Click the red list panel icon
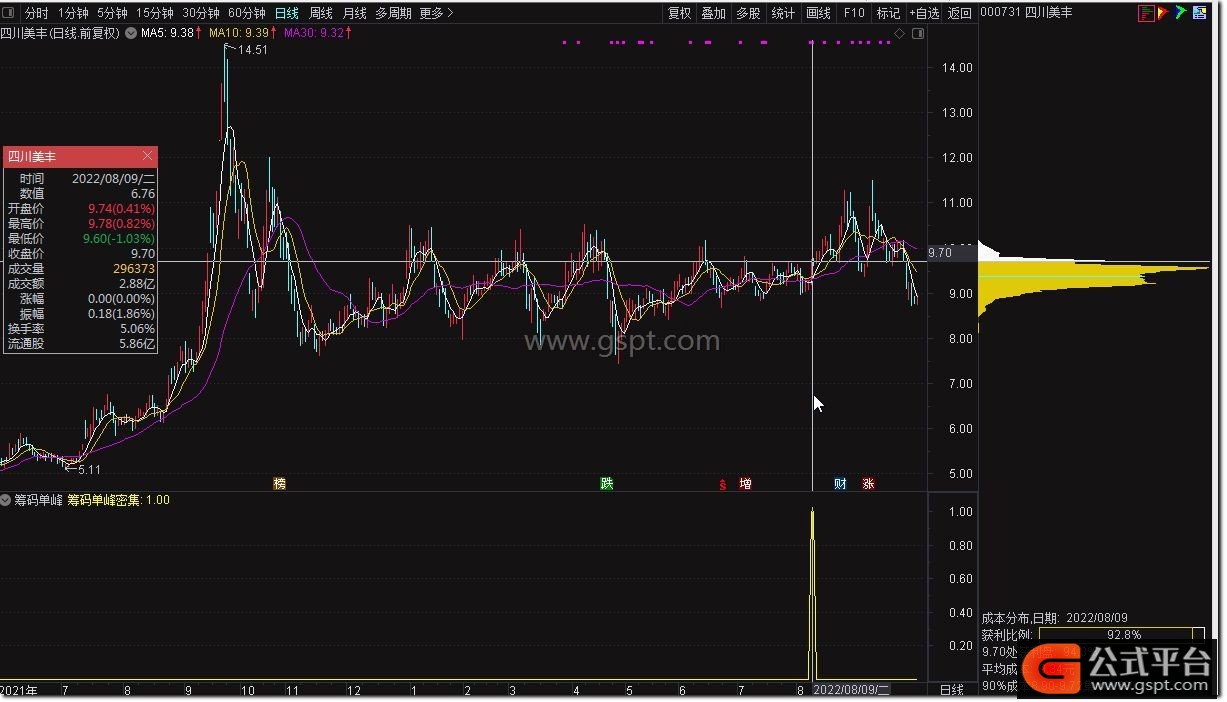 pyautogui.click(x=1146, y=13)
